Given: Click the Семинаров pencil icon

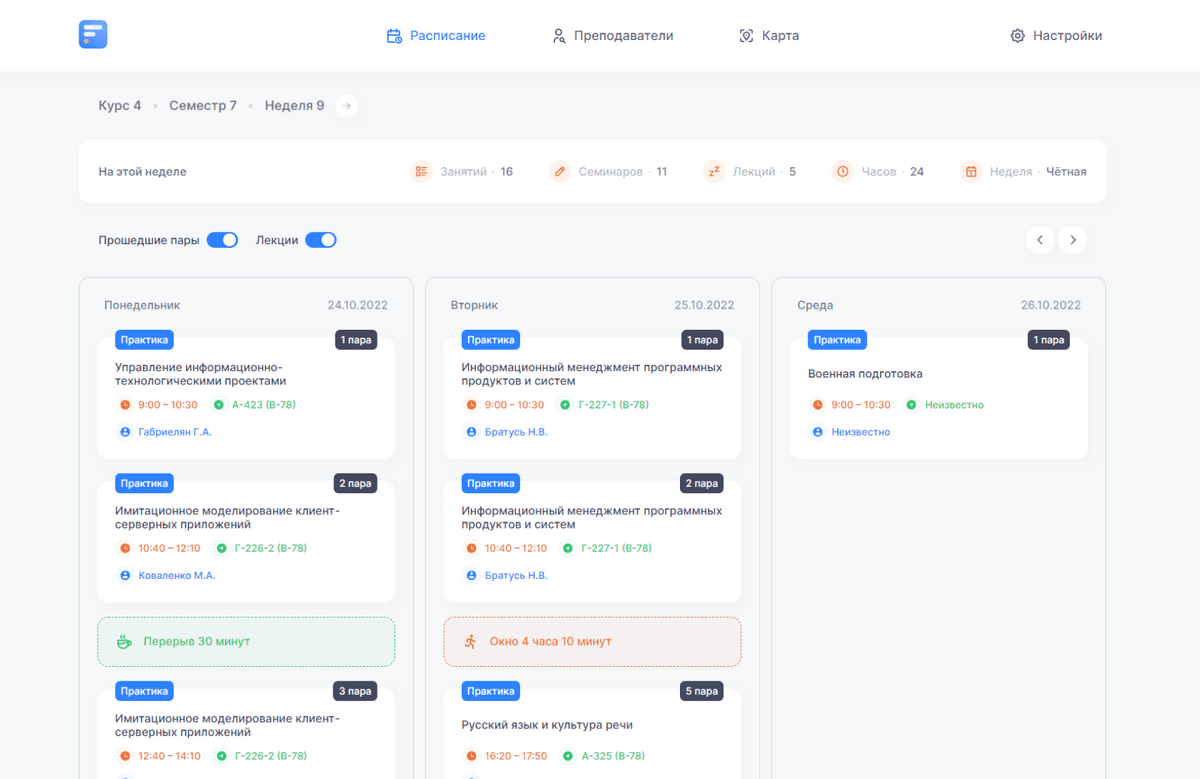Looking at the screenshot, I should click(x=560, y=172).
